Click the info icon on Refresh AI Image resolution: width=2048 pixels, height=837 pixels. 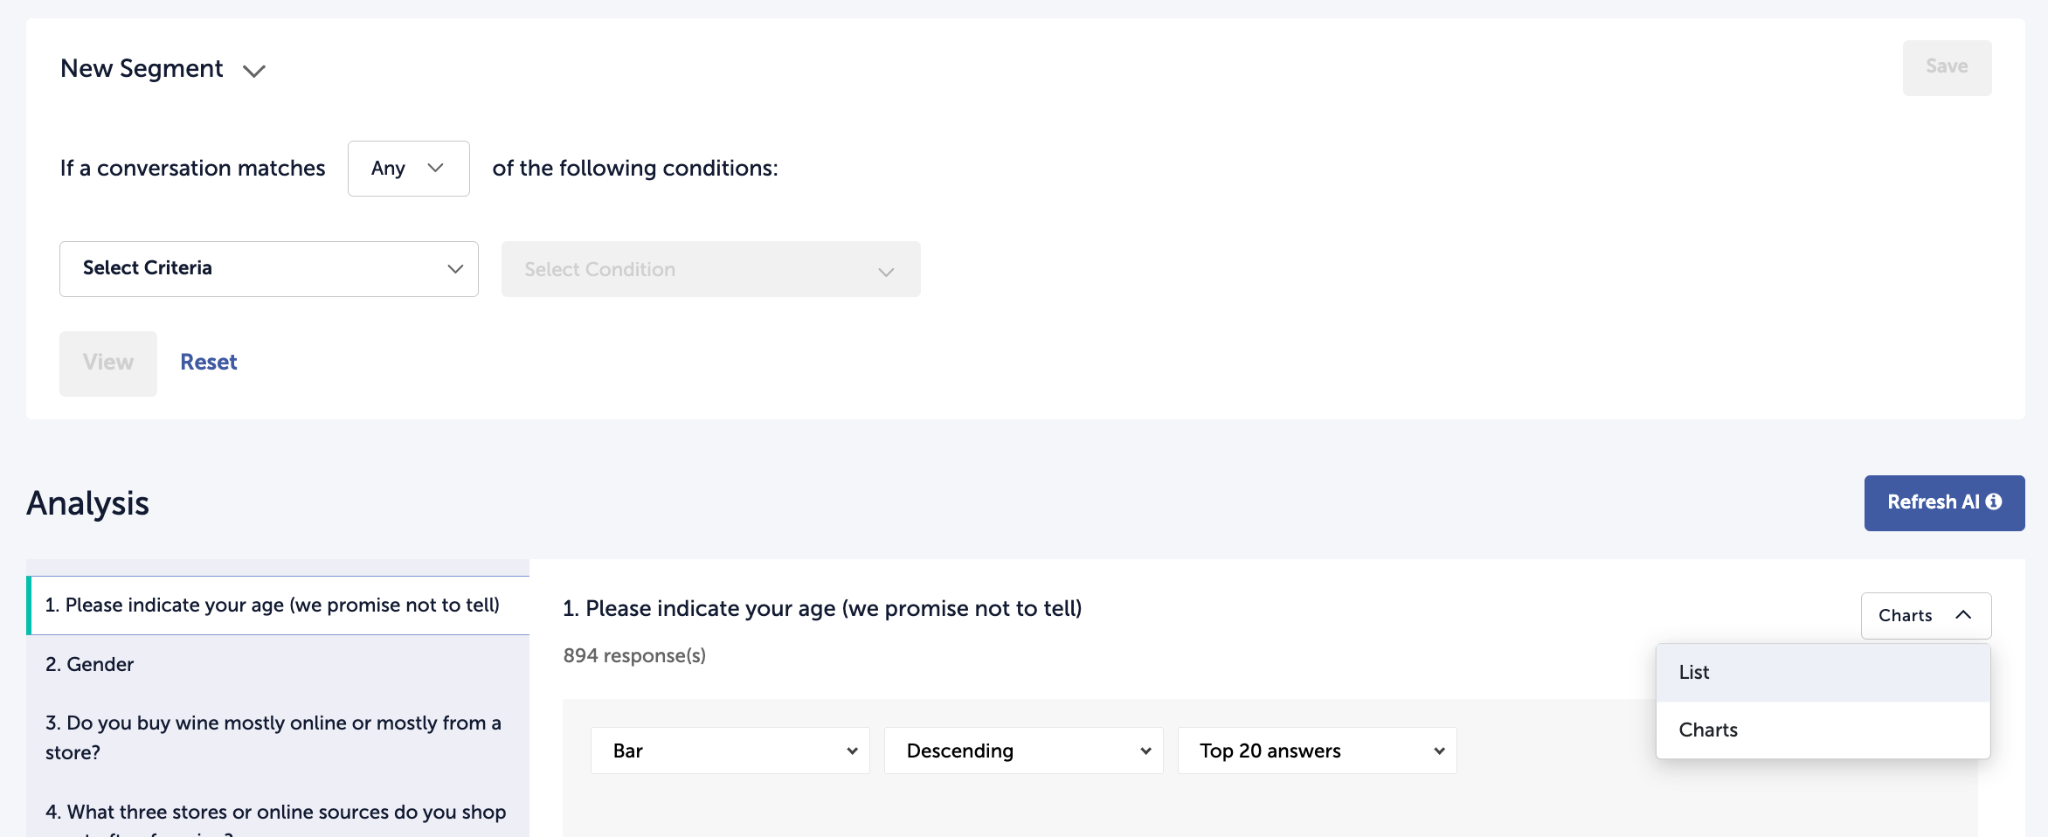[1994, 502]
